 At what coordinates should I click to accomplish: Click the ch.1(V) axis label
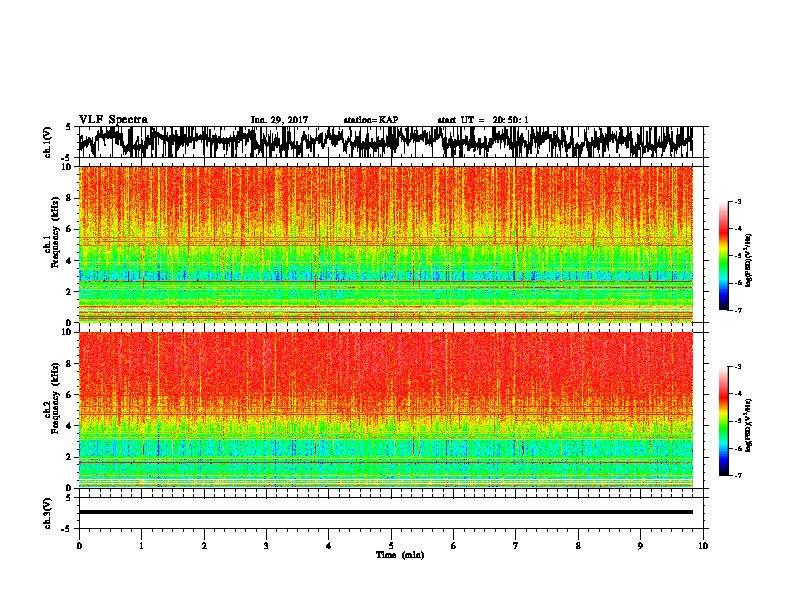(48, 142)
